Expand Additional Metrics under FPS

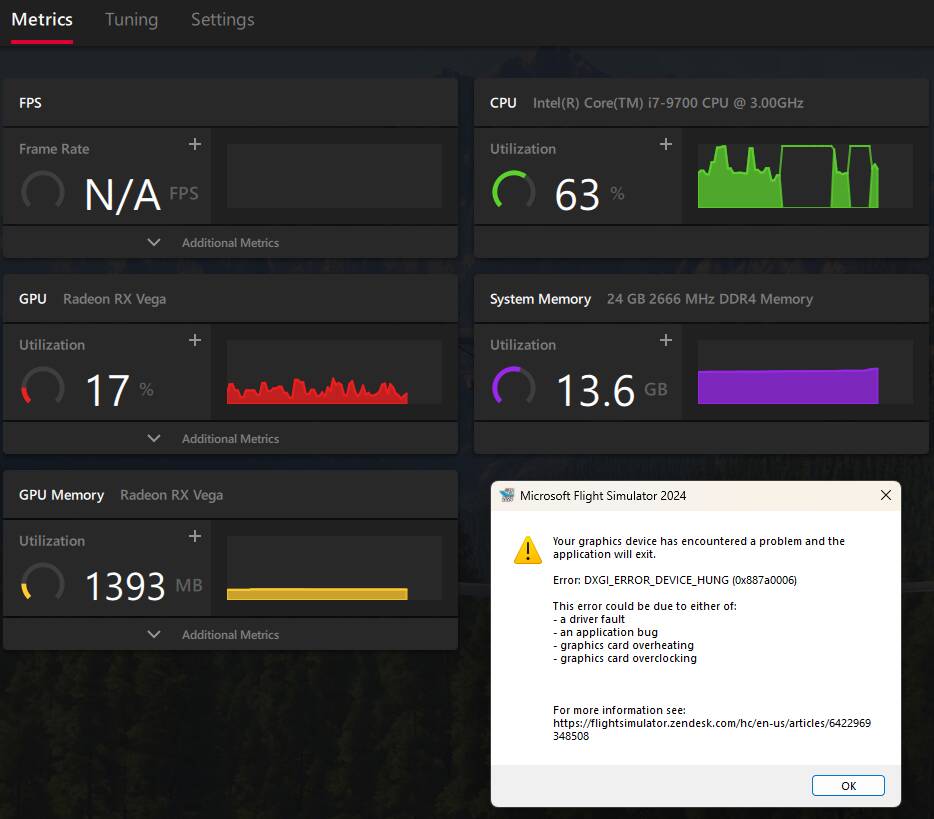click(231, 242)
